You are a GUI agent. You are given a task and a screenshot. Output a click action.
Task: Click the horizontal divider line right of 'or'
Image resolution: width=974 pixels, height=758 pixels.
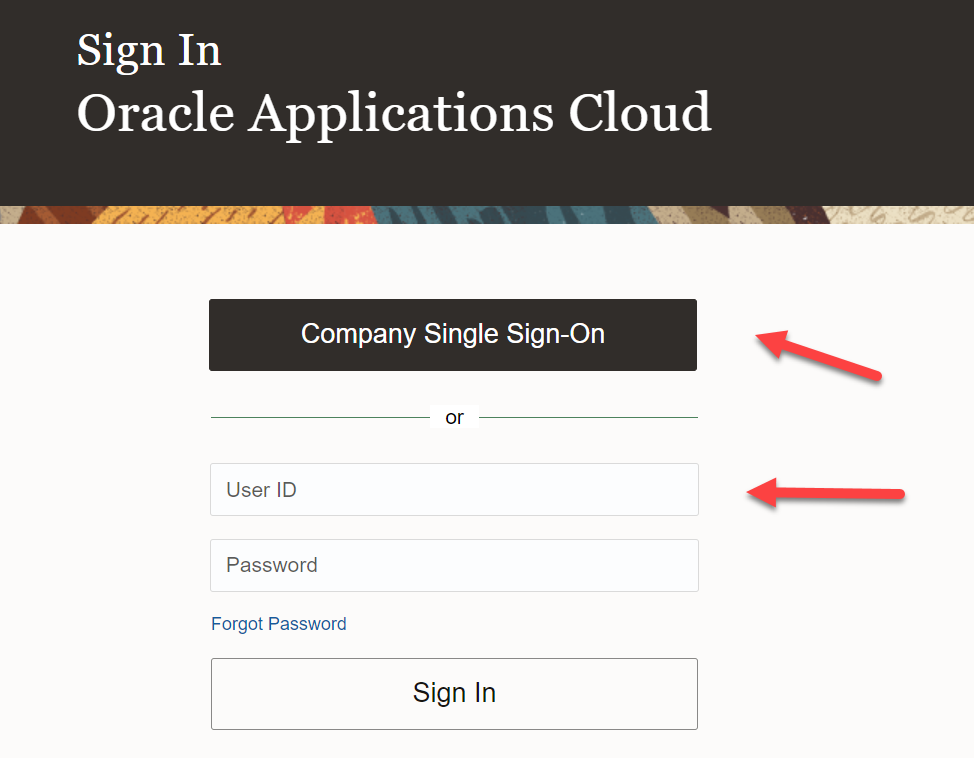[x=590, y=417]
